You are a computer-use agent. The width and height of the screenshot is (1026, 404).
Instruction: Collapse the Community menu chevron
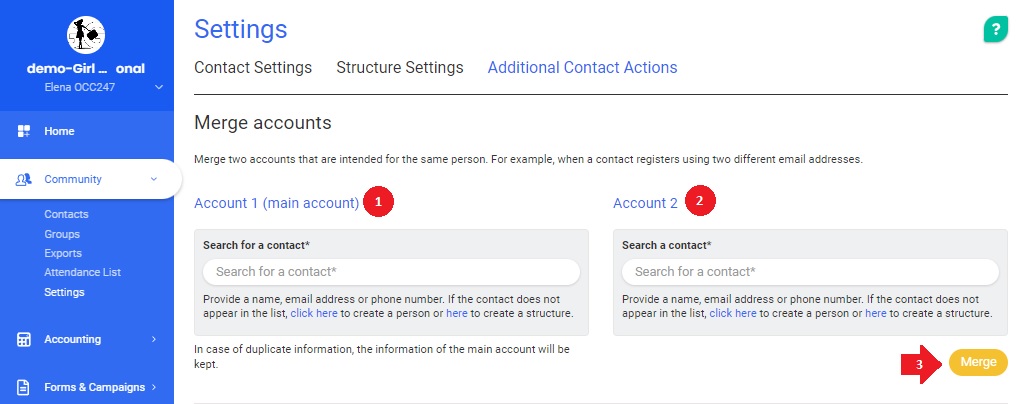(153, 180)
